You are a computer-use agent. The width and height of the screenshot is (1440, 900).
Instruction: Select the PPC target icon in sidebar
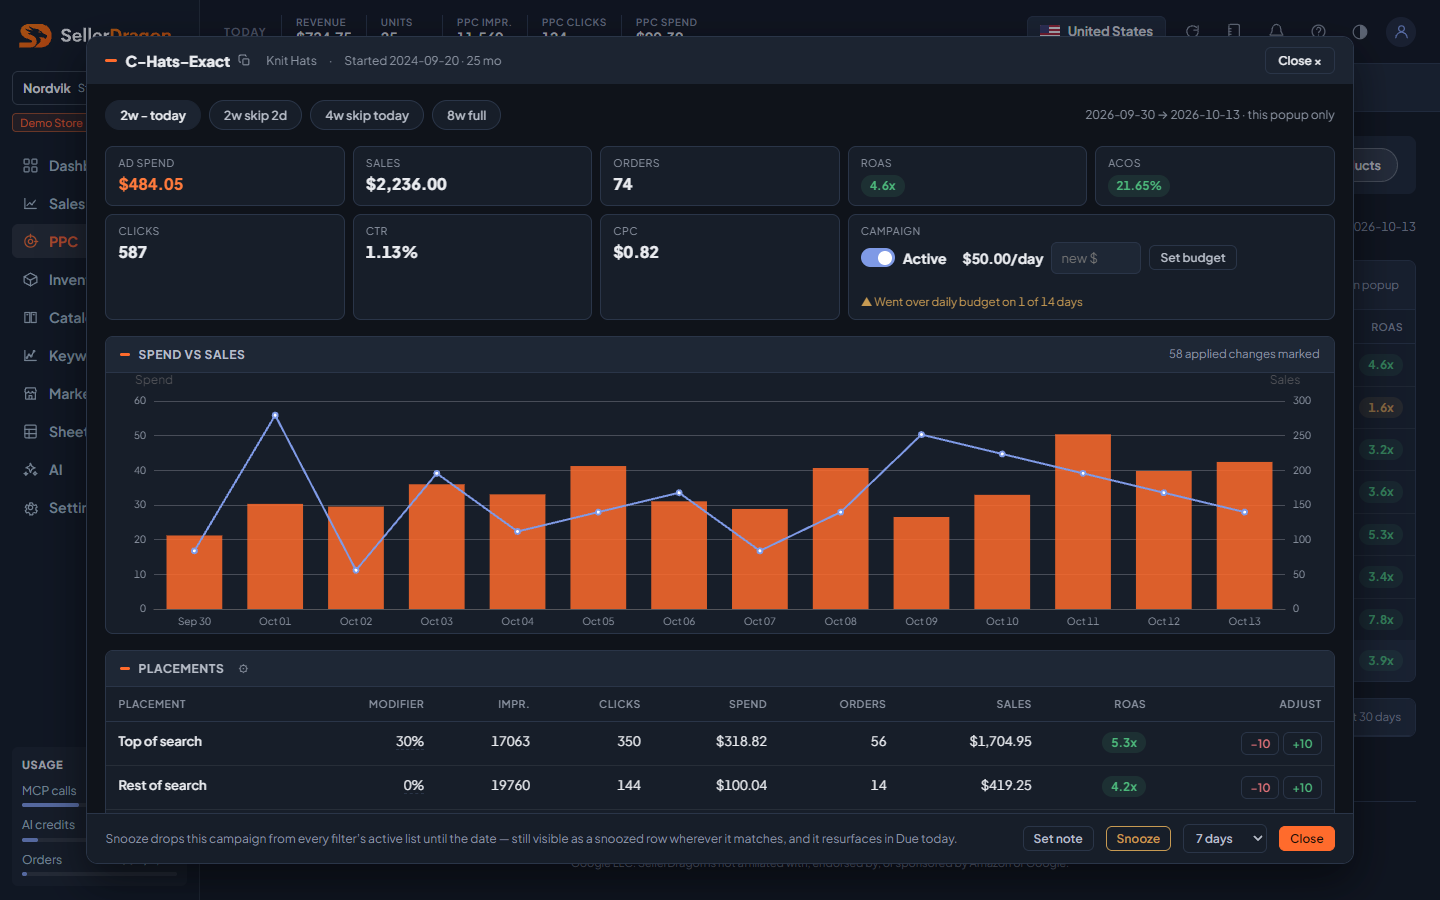pos(31,242)
